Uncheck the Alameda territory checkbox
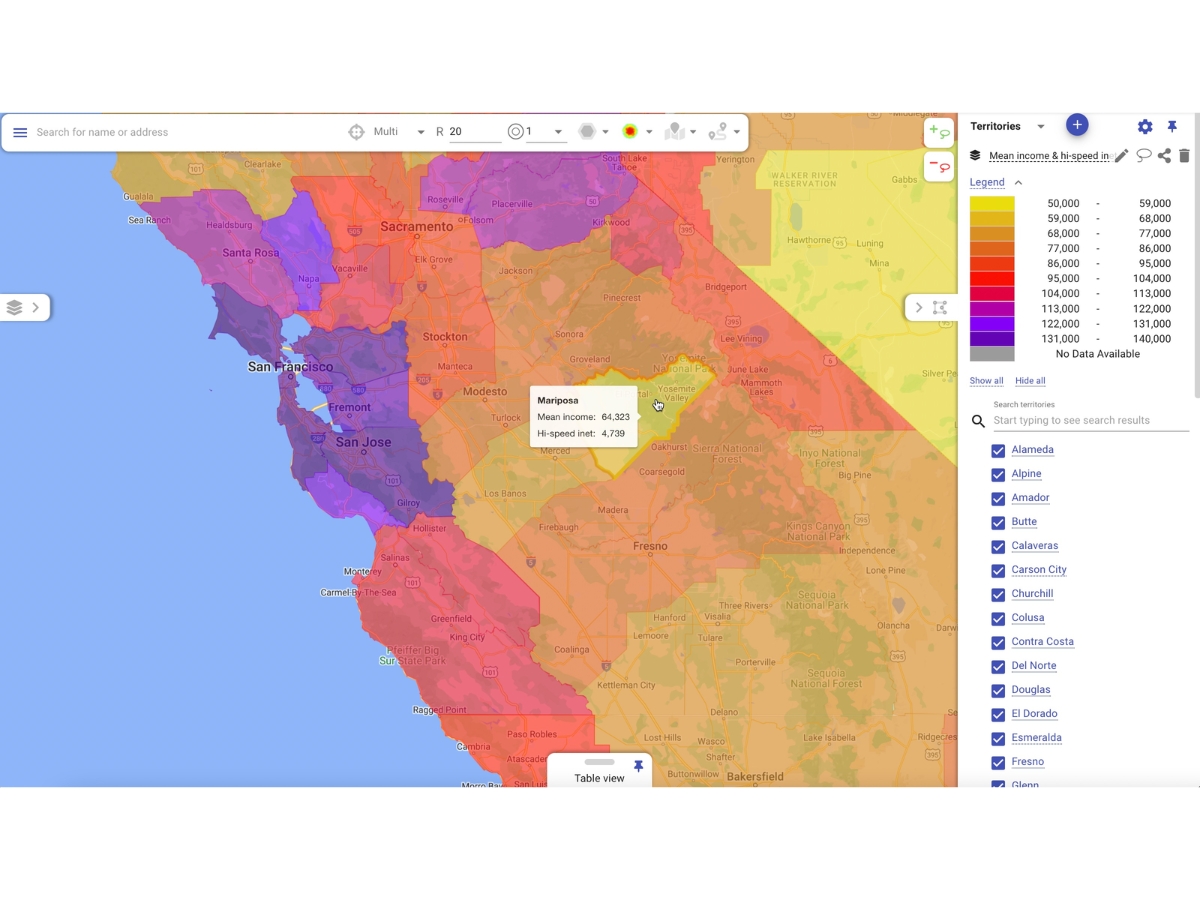This screenshot has height=900, width=1200. point(997,450)
